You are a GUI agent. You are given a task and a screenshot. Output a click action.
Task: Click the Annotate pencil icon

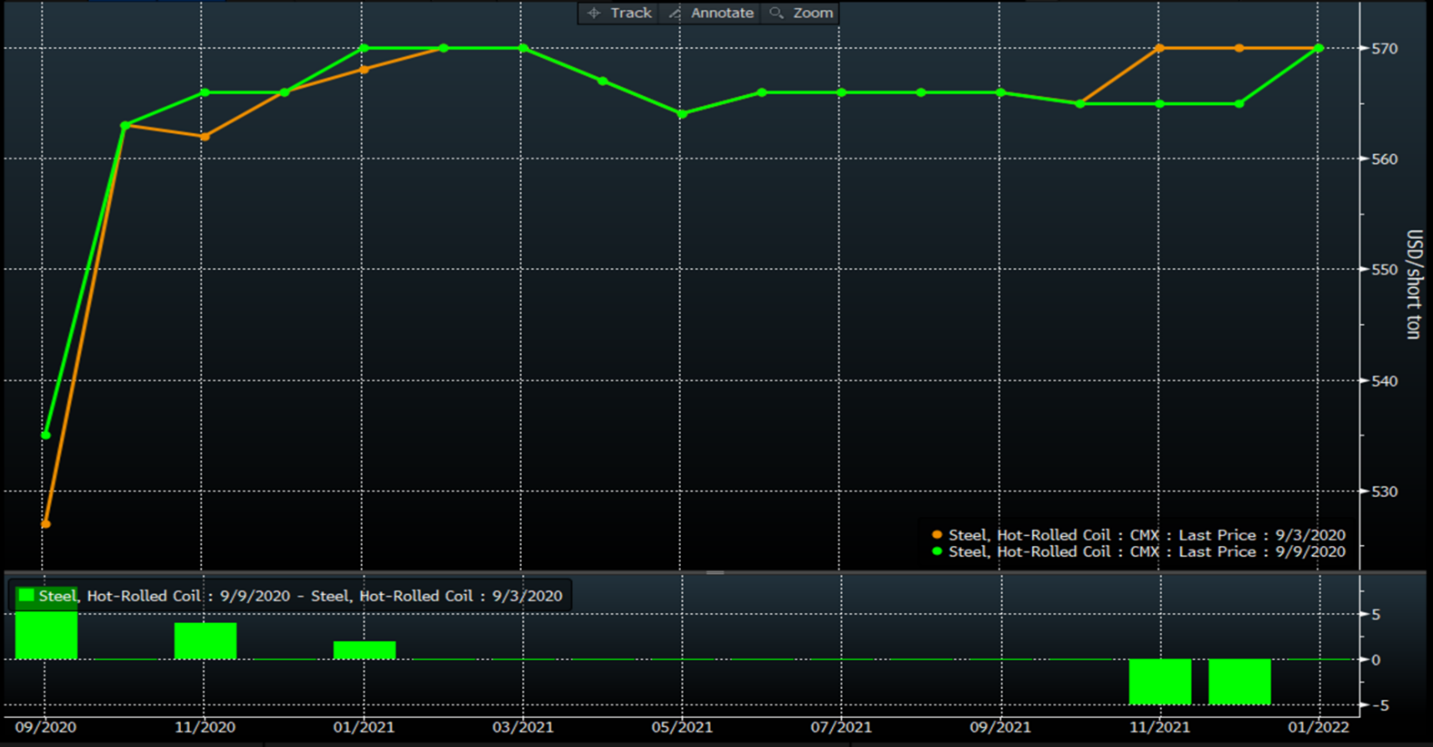click(x=675, y=13)
